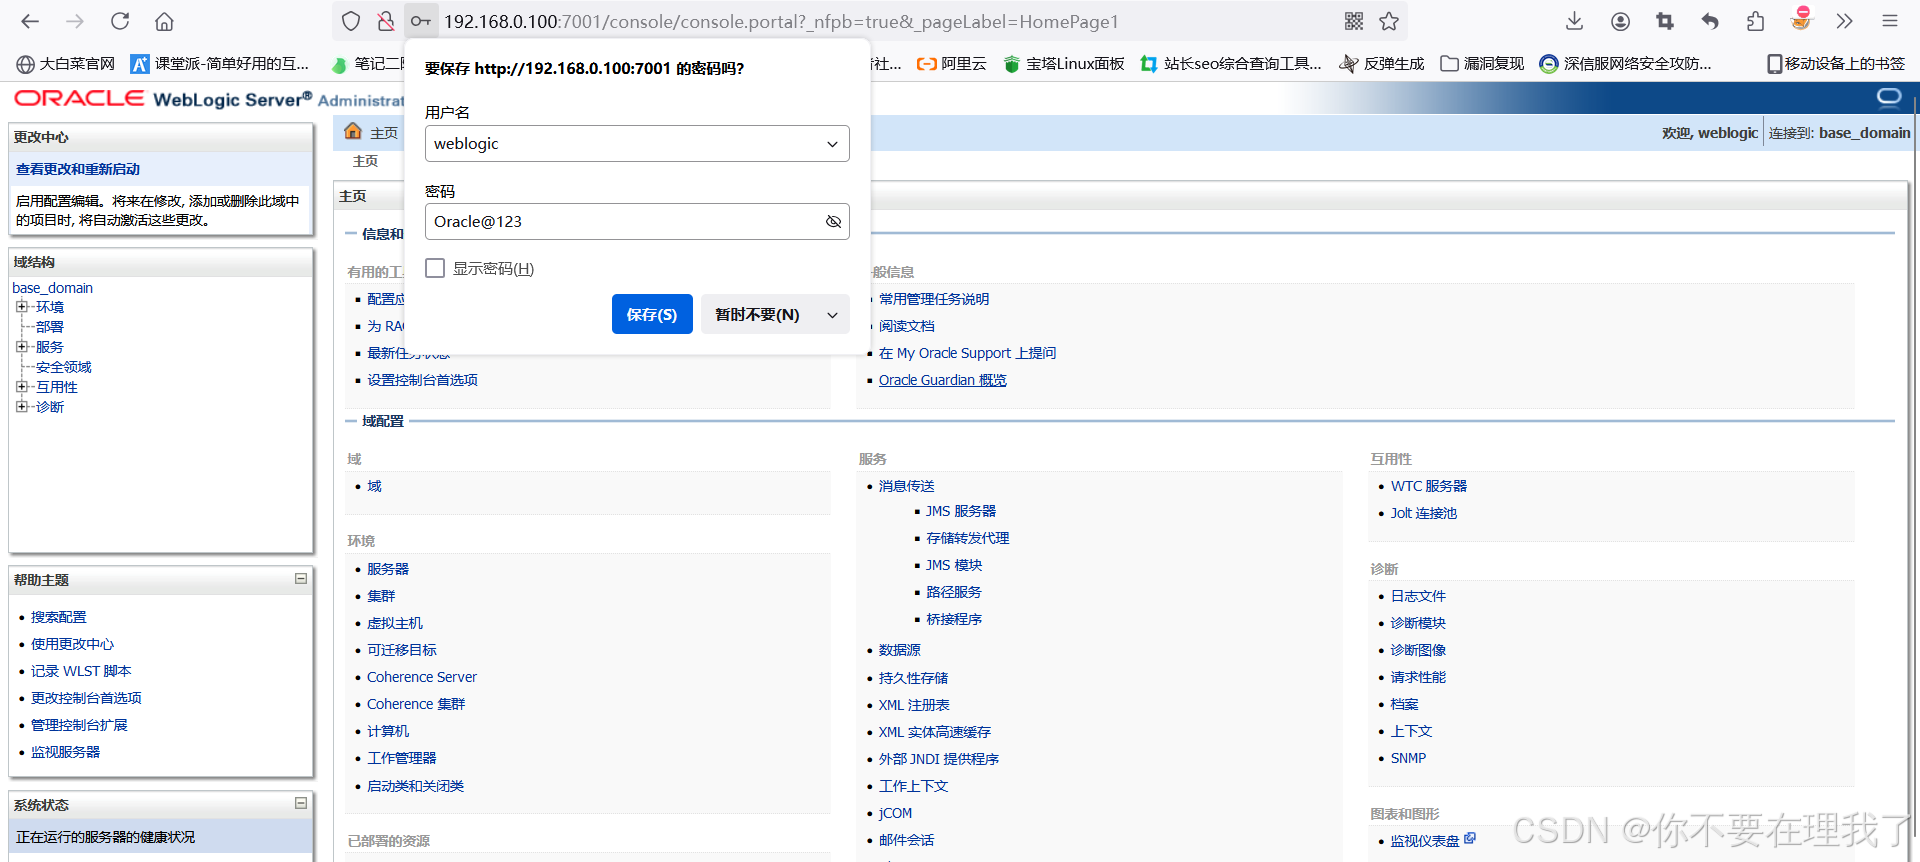Open the 日志文件 link
Viewport: 1920px width, 862px height.
(1418, 596)
